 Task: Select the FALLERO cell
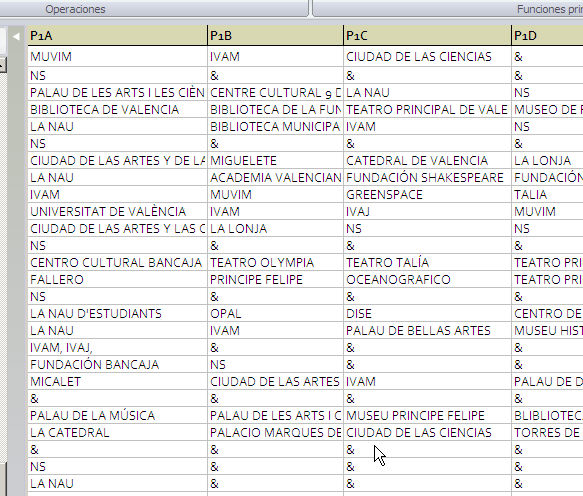click(x=117, y=280)
